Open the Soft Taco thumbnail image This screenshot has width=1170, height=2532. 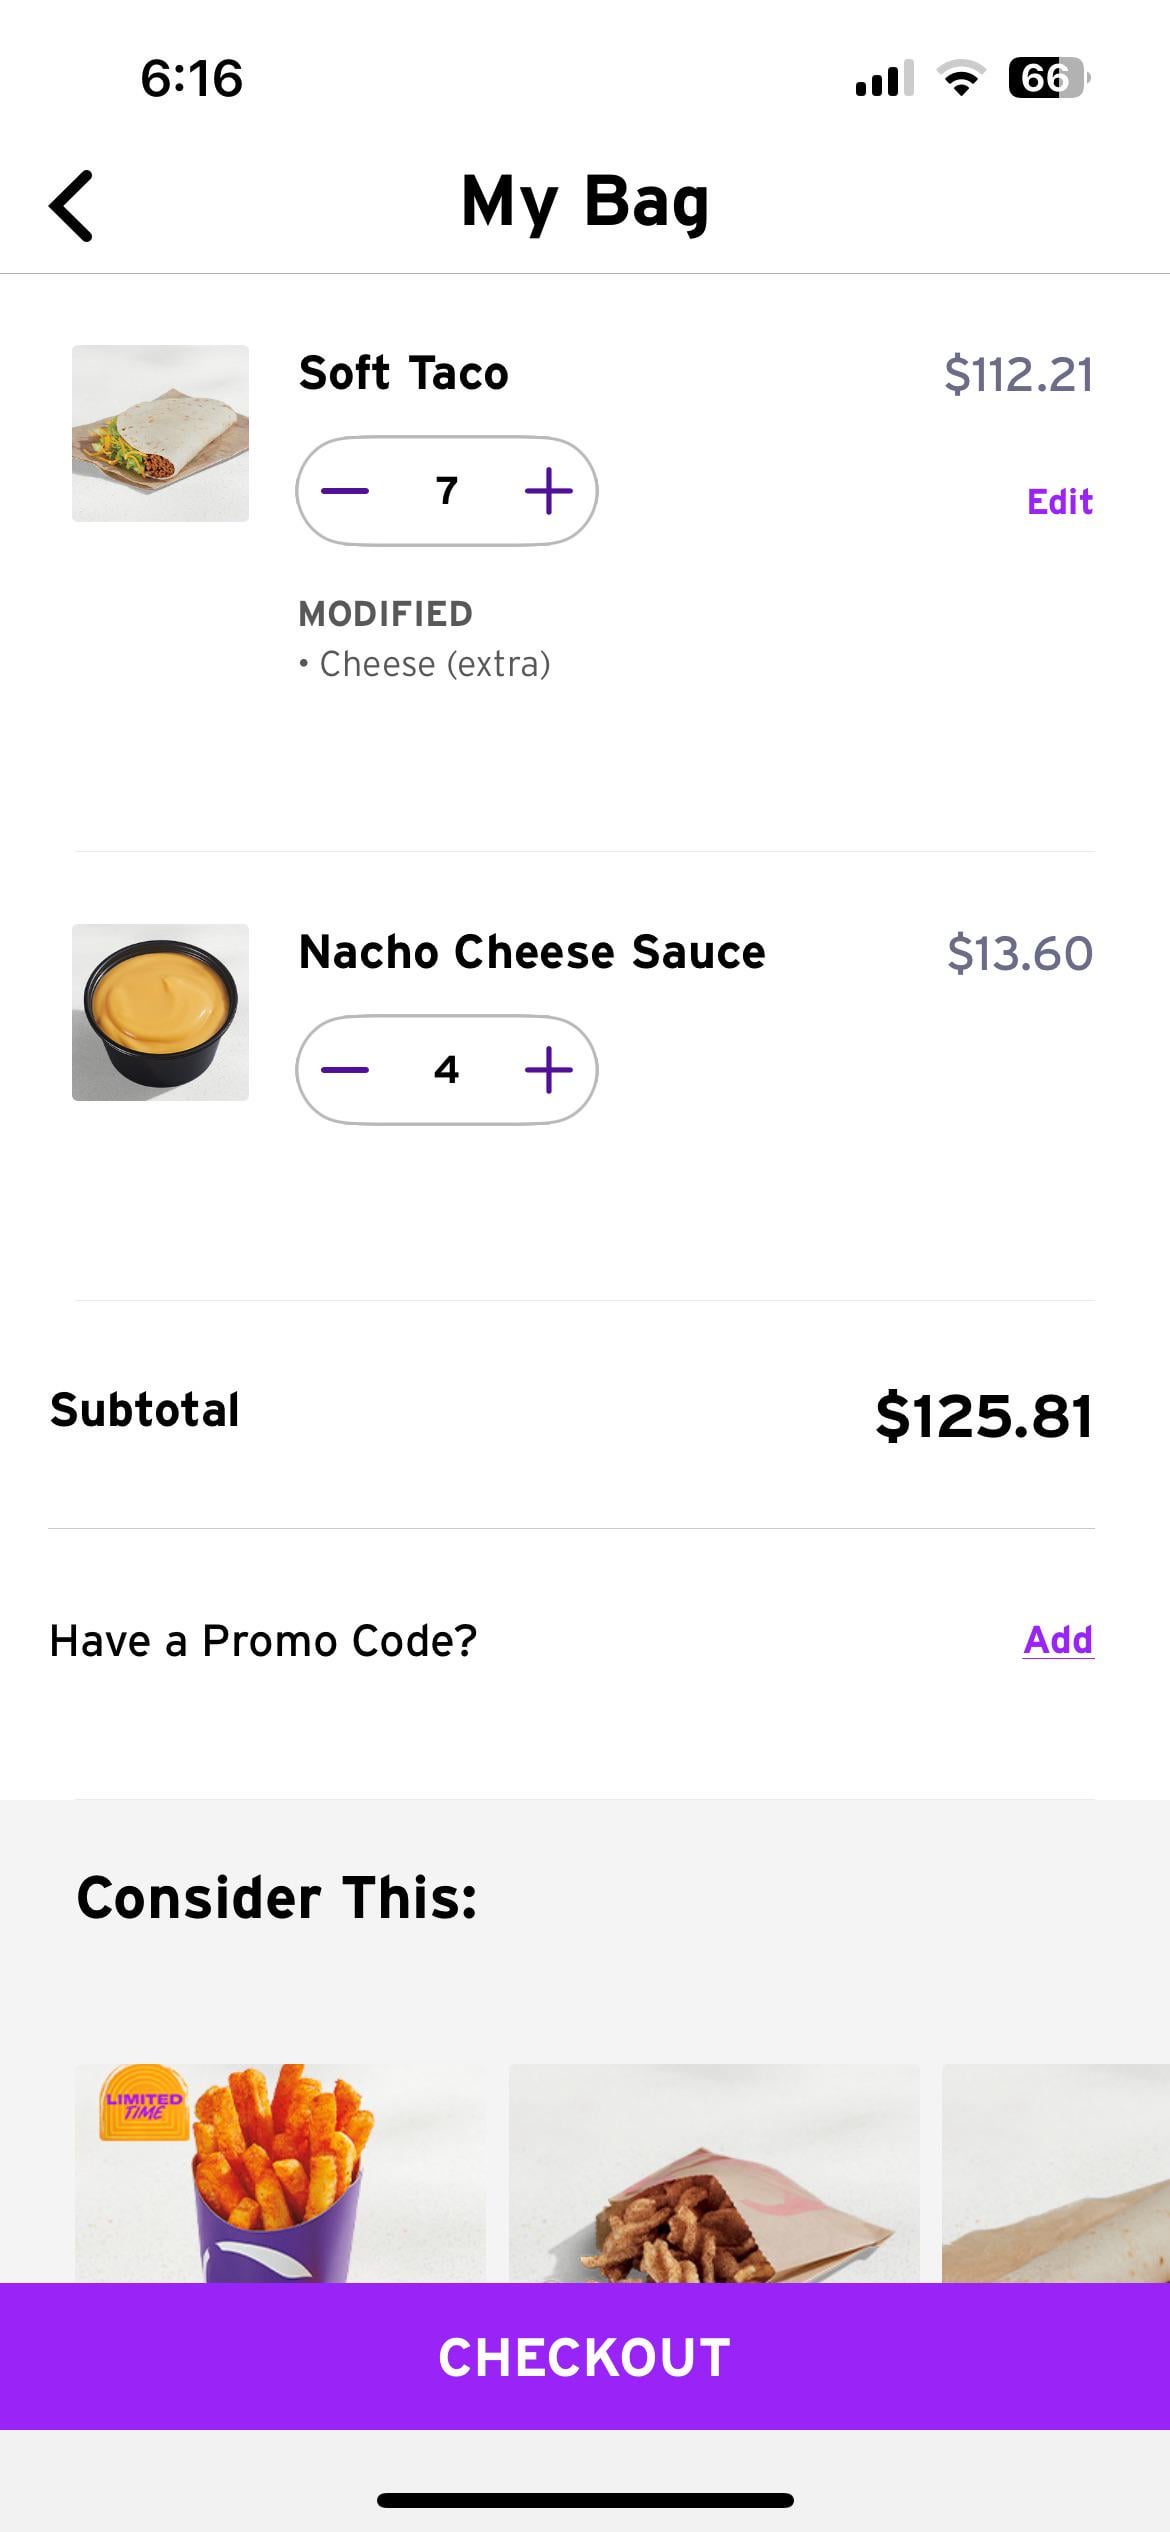(160, 433)
